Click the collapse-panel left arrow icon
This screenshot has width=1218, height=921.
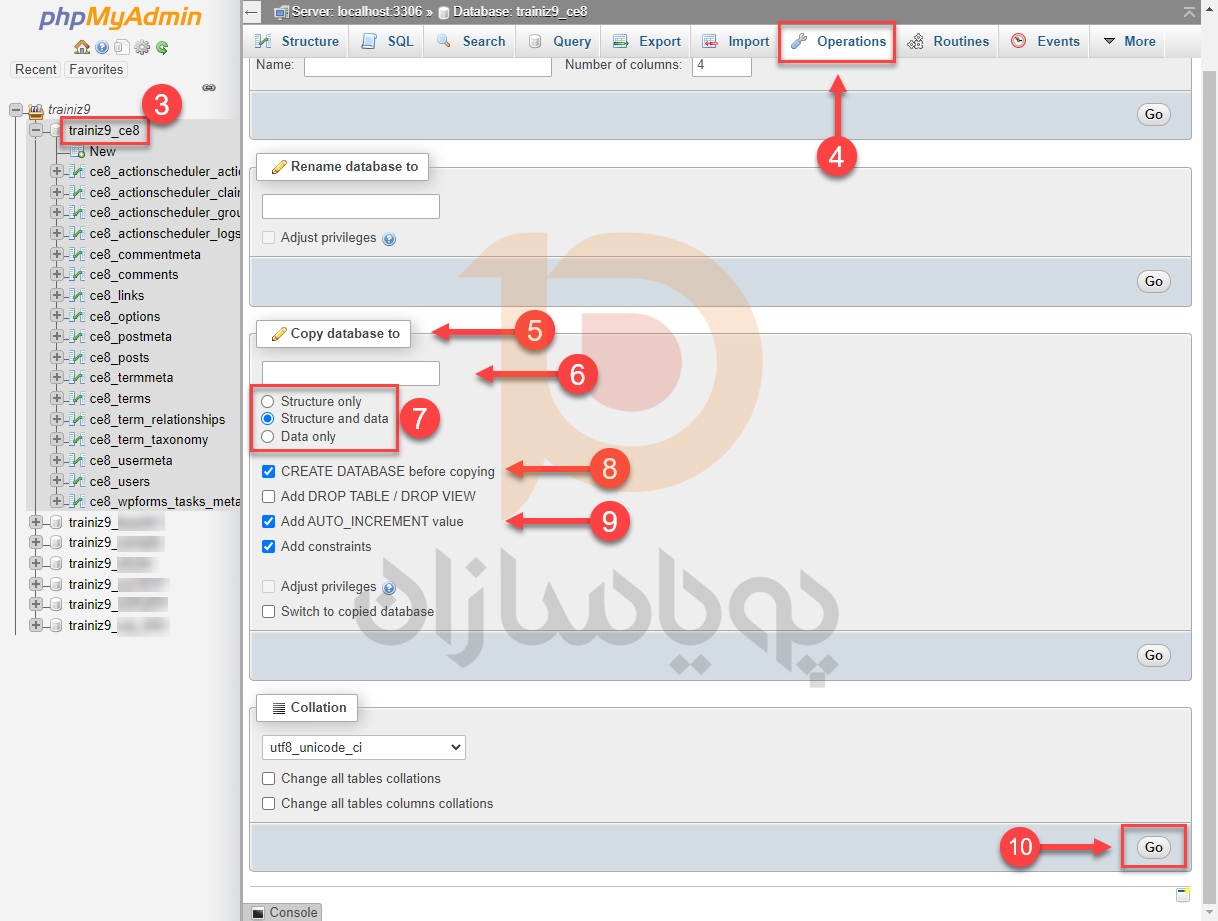pos(252,12)
